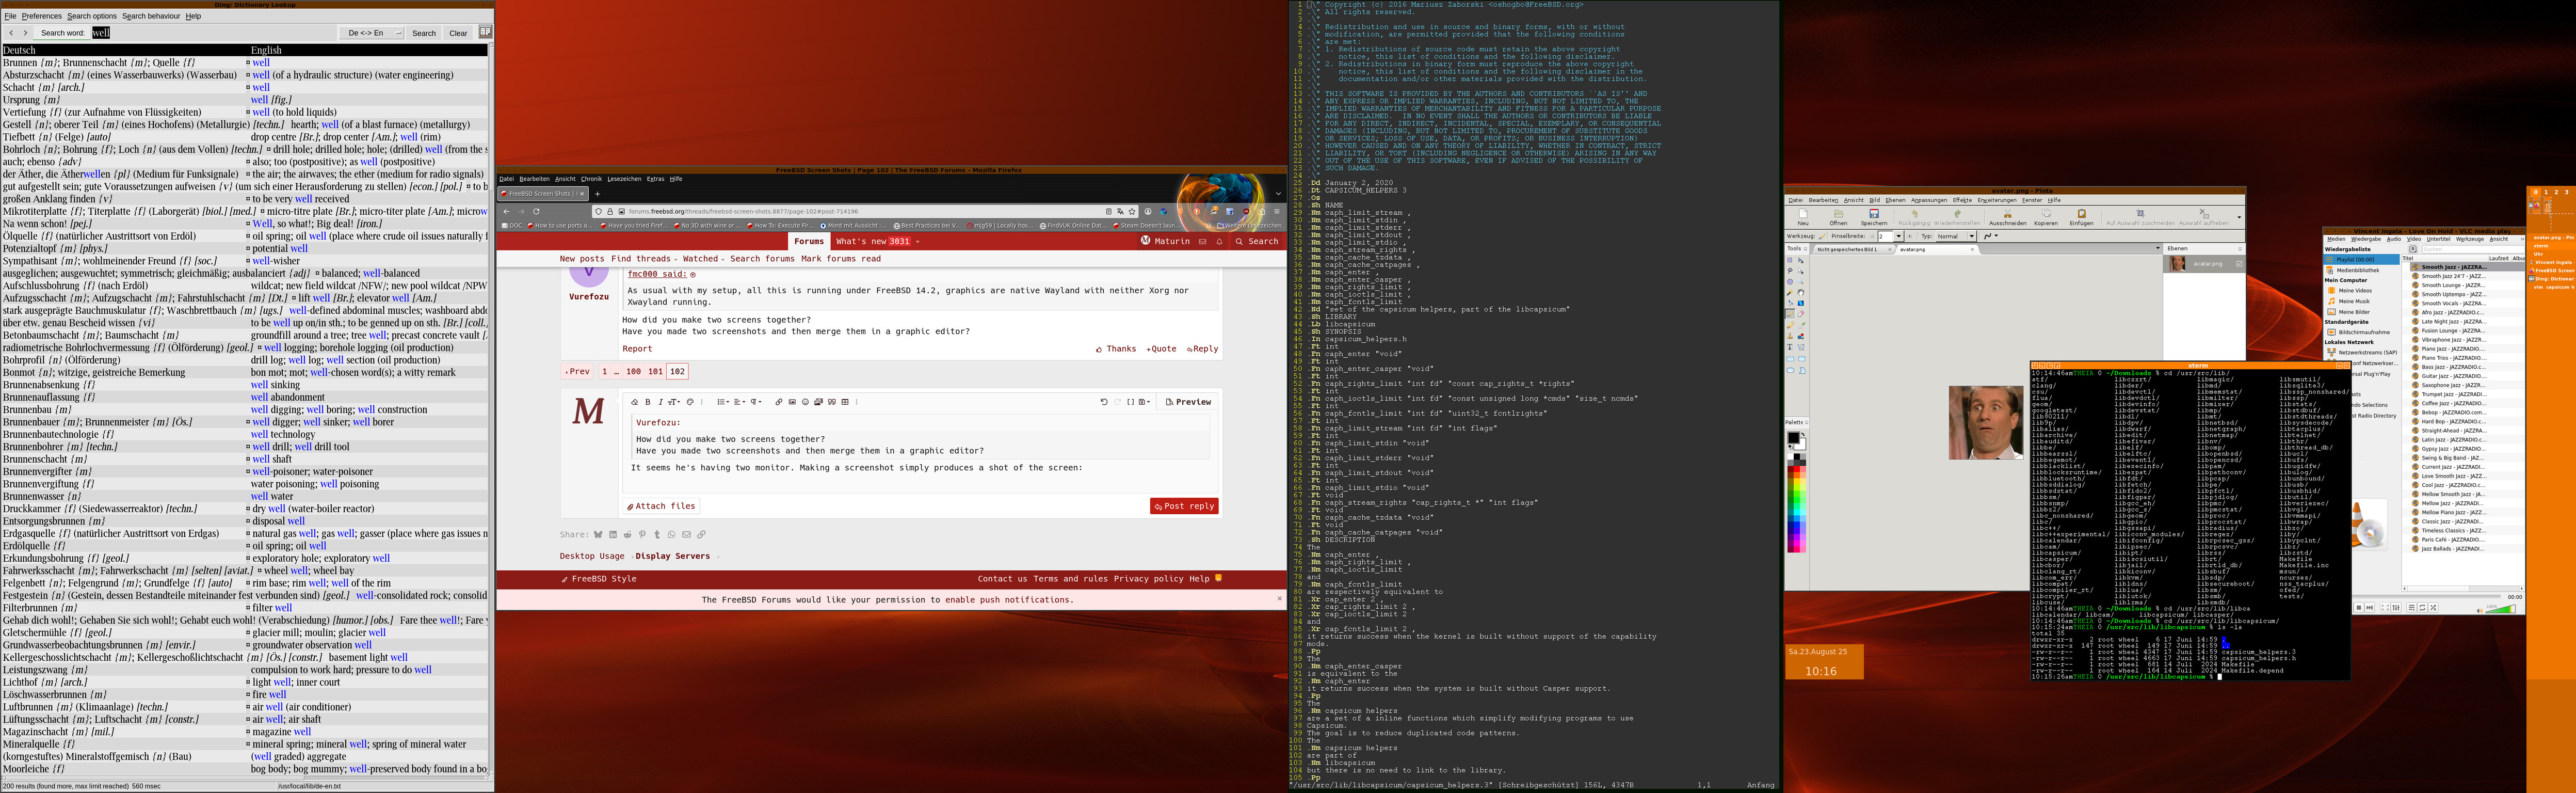Click the smiley emoji icon in editor

point(805,402)
